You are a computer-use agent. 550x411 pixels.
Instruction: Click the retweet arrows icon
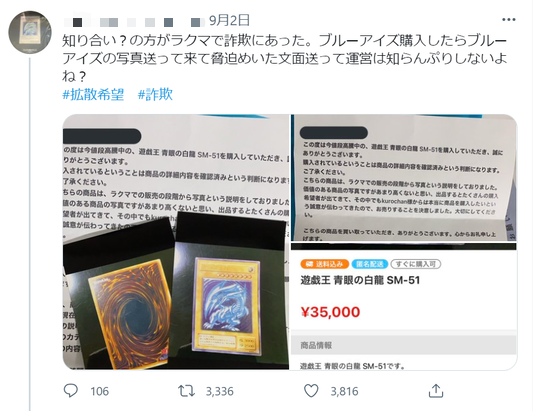tap(186, 391)
